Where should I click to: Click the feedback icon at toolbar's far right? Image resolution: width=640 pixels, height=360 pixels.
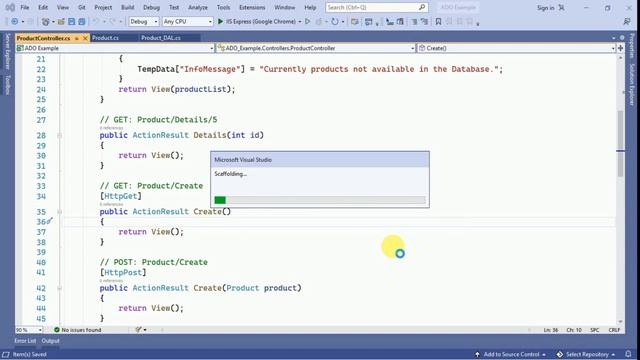tap(627, 22)
